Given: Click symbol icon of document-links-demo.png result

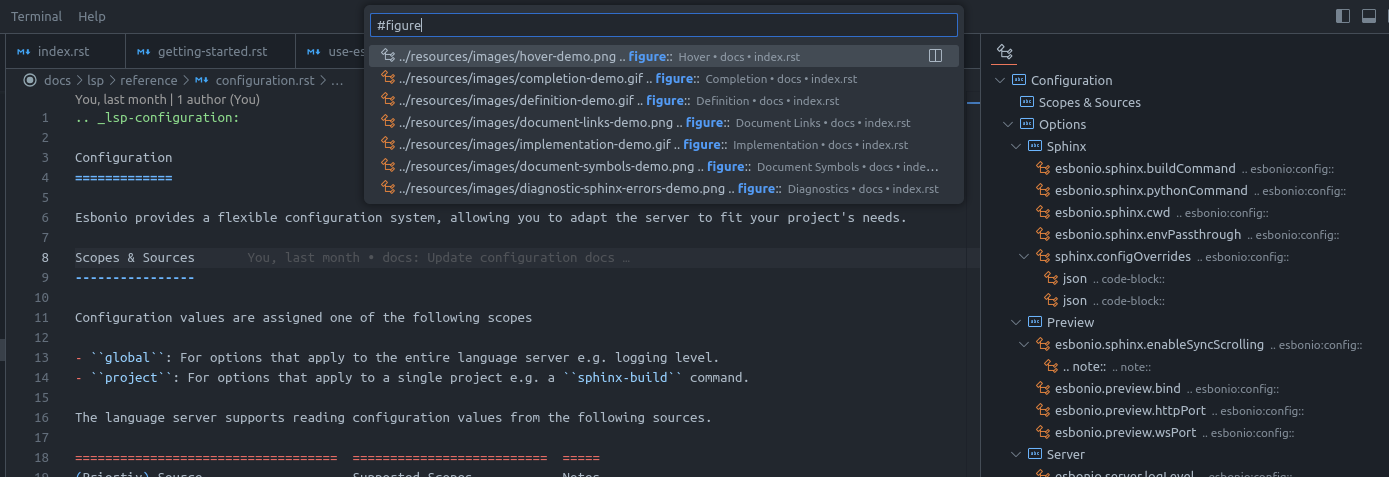Looking at the screenshot, I should click(x=389, y=122).
